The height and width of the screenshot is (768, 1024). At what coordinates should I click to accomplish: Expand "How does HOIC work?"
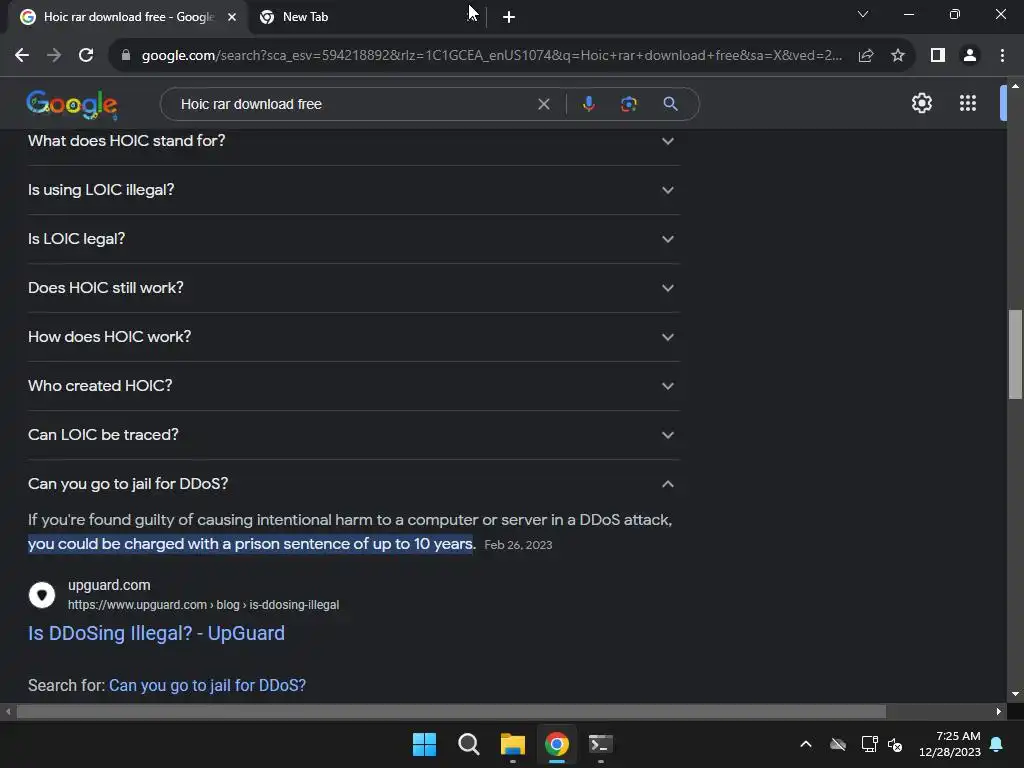(x=353, y=337)
